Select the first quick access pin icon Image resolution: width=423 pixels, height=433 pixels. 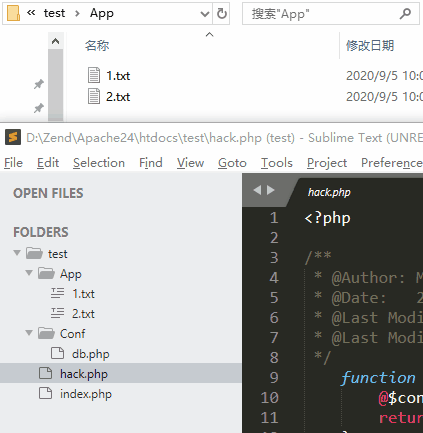point(39,84)
